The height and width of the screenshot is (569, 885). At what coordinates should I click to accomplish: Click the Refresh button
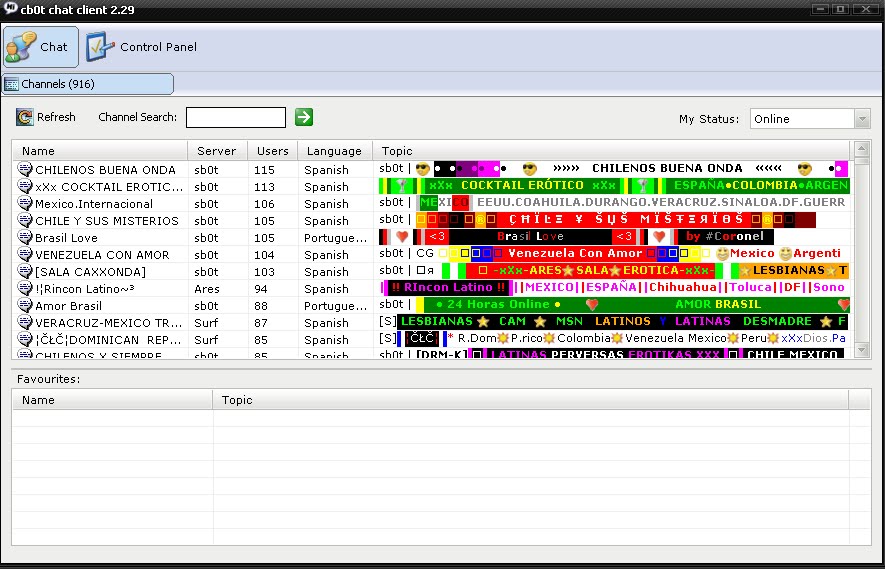[46, 117]
